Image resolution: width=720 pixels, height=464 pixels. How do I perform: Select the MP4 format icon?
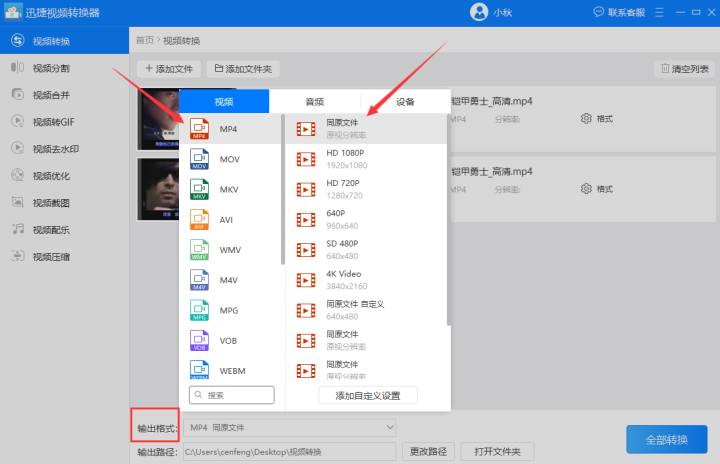pos(199,129)
